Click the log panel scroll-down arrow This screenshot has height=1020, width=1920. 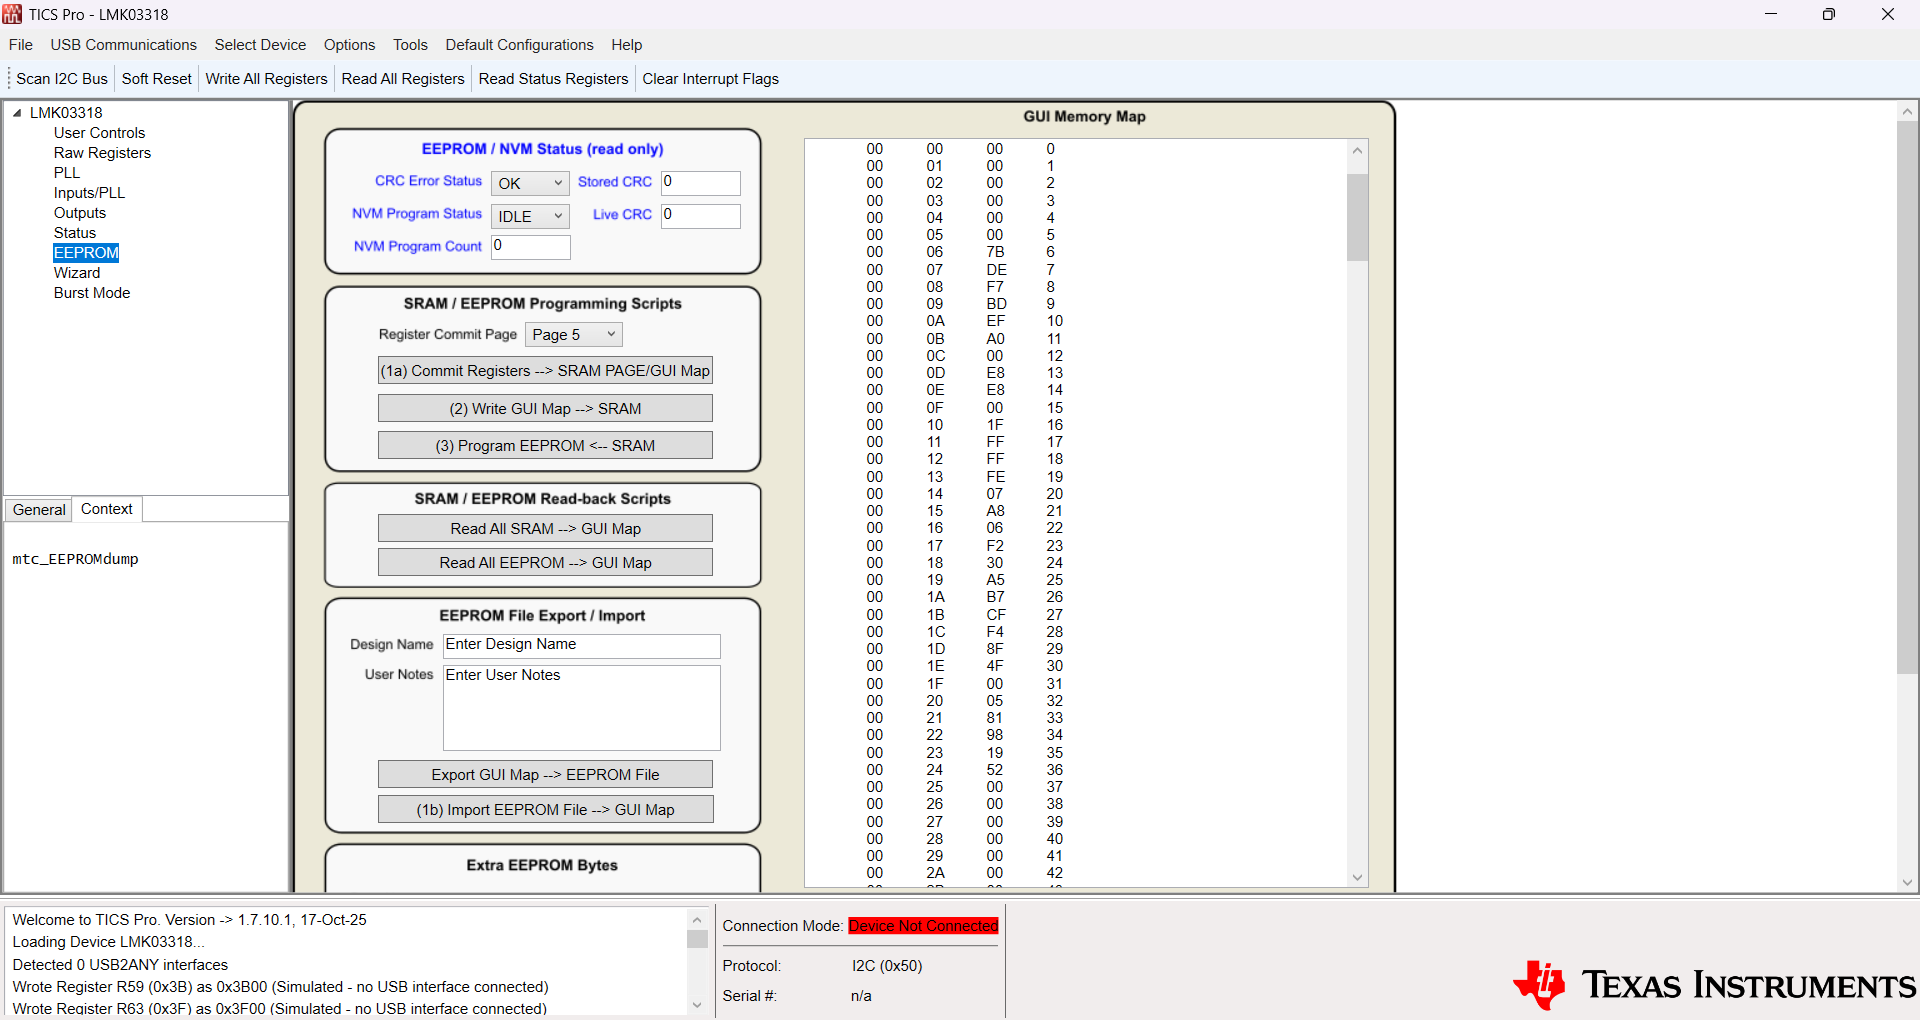697,1005
